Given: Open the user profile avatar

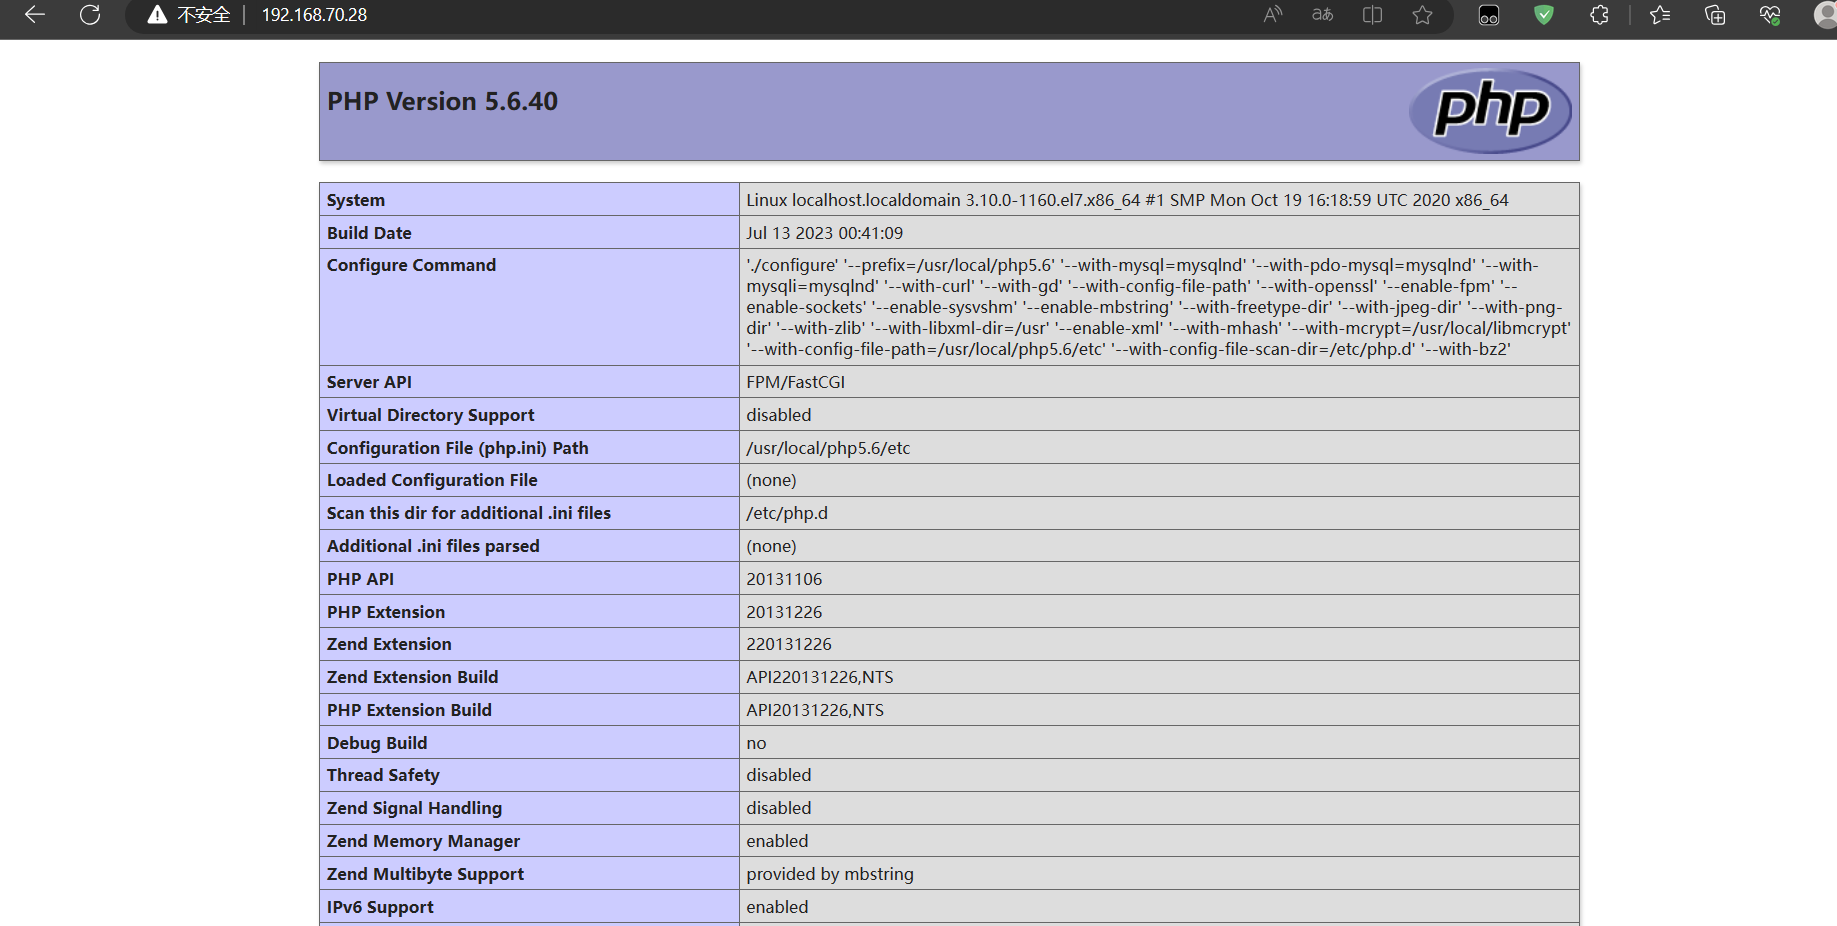Looking at the screenshot, I should point(1825,15).
